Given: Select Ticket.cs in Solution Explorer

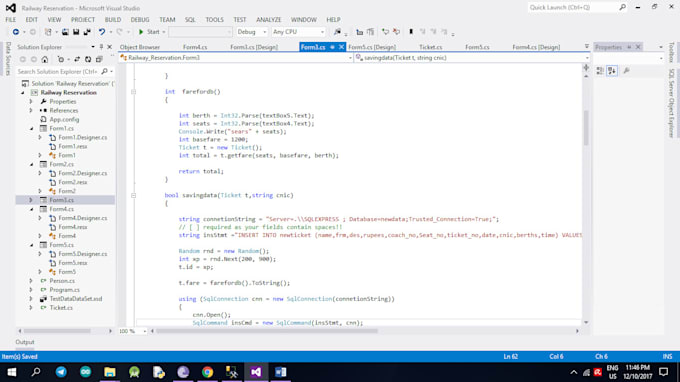Looking at the screenshot, I should pos(61,308).
